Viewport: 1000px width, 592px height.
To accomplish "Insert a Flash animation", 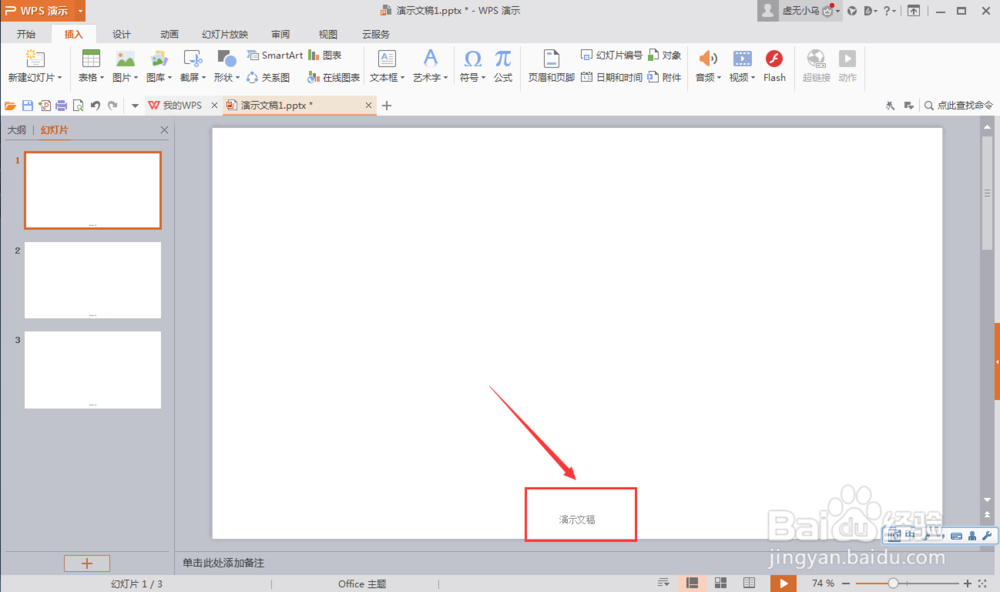I will tap(774, 66).
